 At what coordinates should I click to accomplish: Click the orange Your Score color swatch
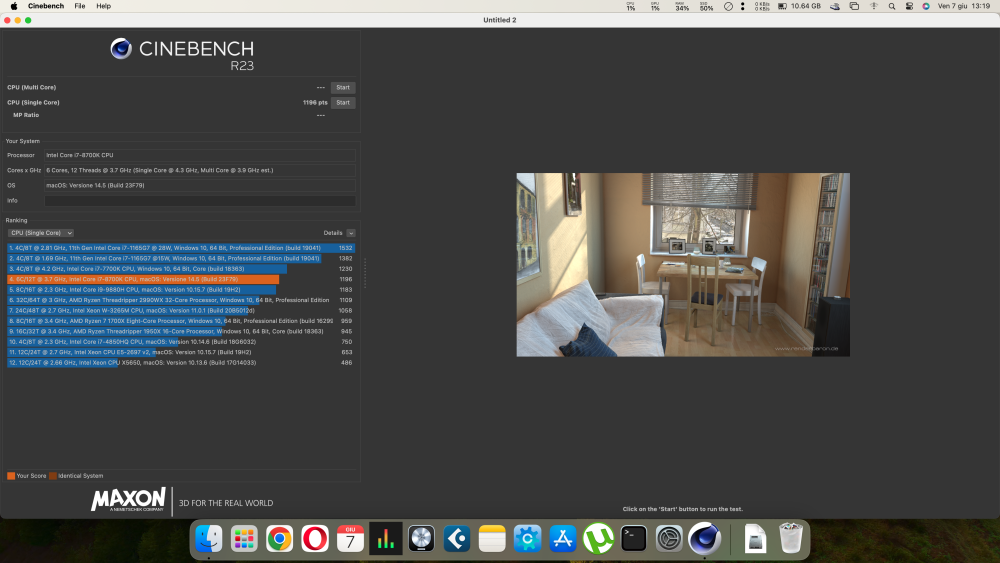[11, 476]
